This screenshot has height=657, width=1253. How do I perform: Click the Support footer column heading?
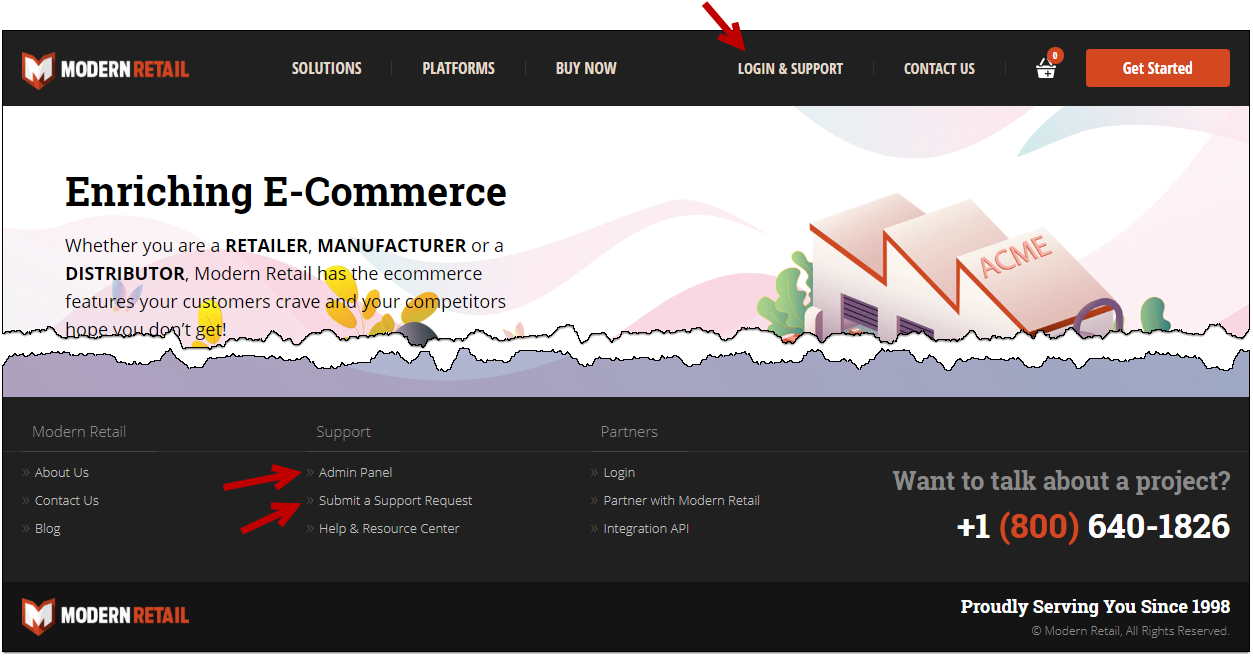coord(344,432)
